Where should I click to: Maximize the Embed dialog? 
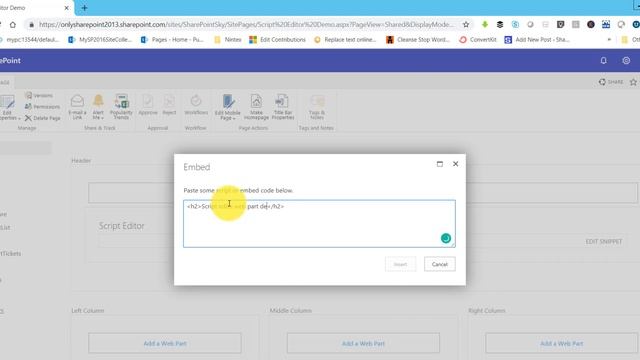tap(440, 164)
